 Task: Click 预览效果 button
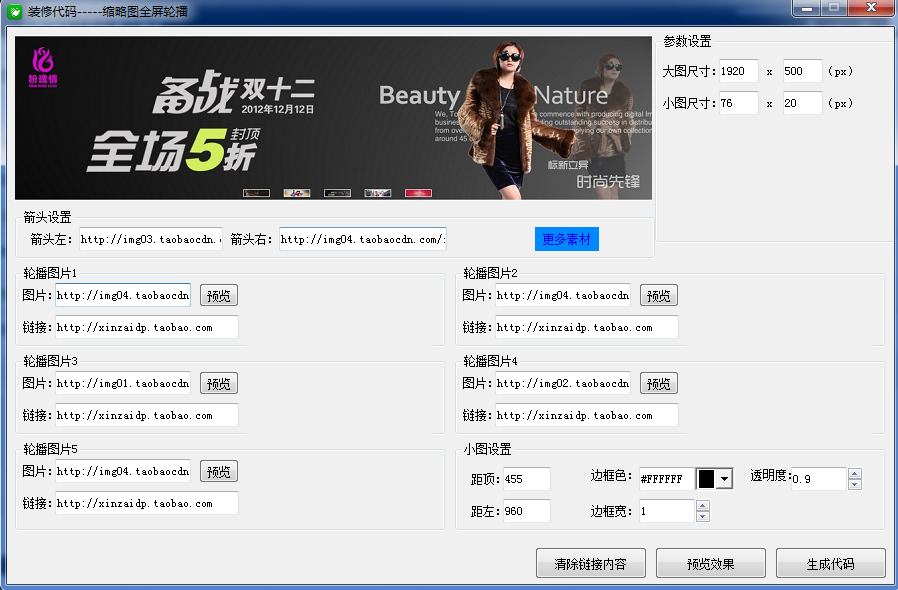click(x=711, y=564)
